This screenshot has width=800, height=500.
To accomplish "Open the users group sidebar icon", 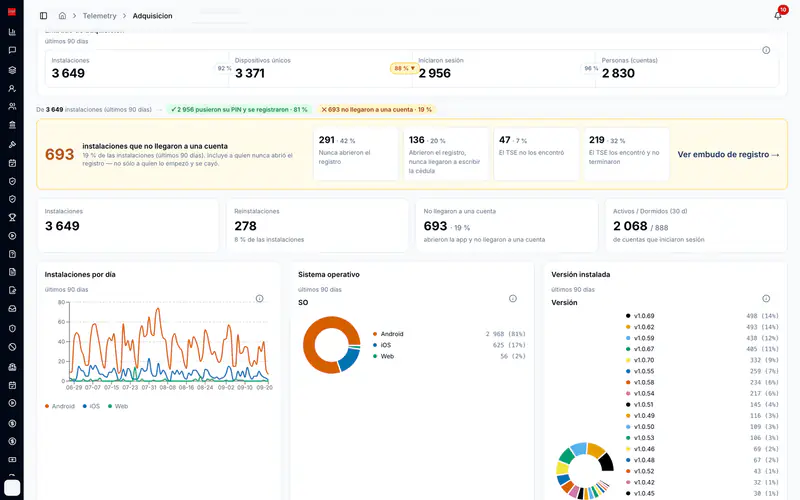I will point(12,107).
